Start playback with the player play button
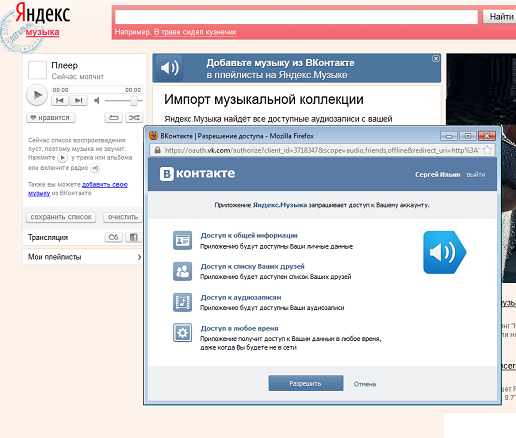This screenshot has height=438, width=516. pos(37,95)
